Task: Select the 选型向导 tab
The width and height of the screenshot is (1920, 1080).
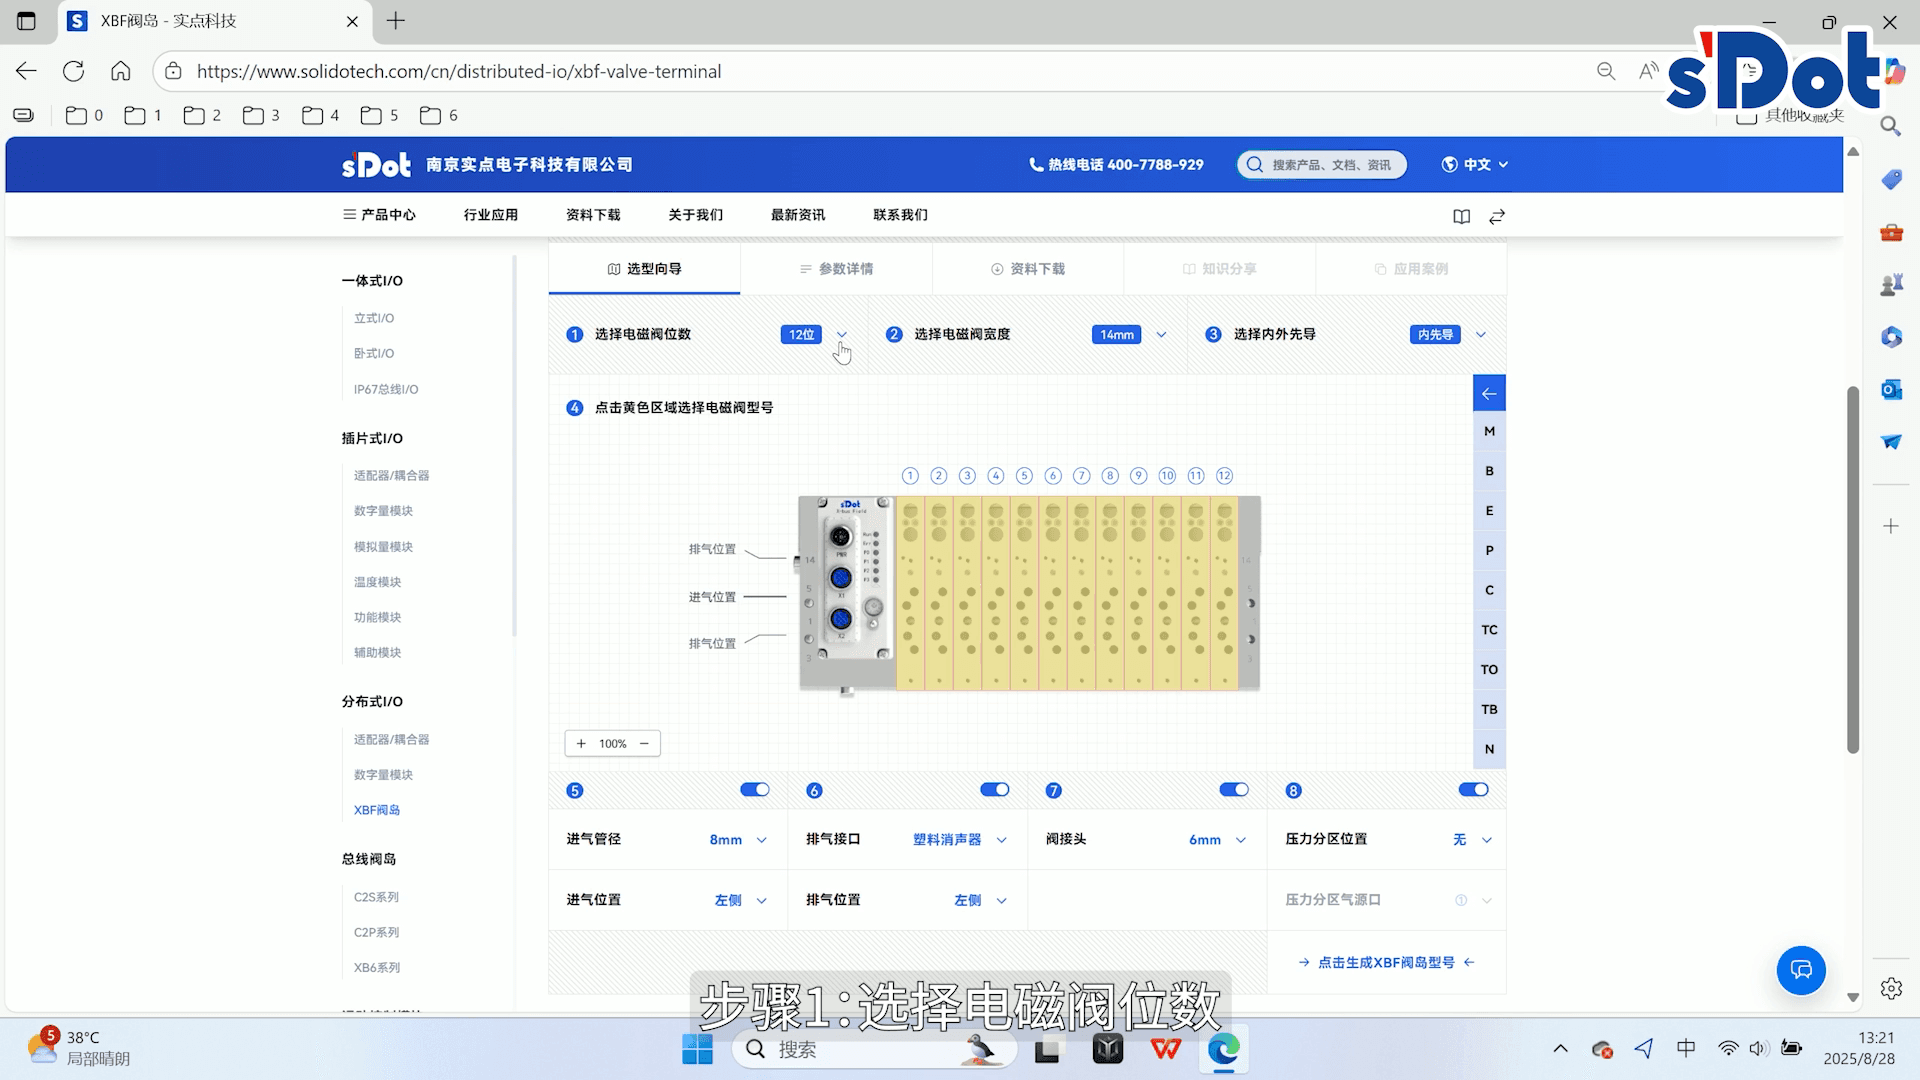Action: tap(644, 269)
